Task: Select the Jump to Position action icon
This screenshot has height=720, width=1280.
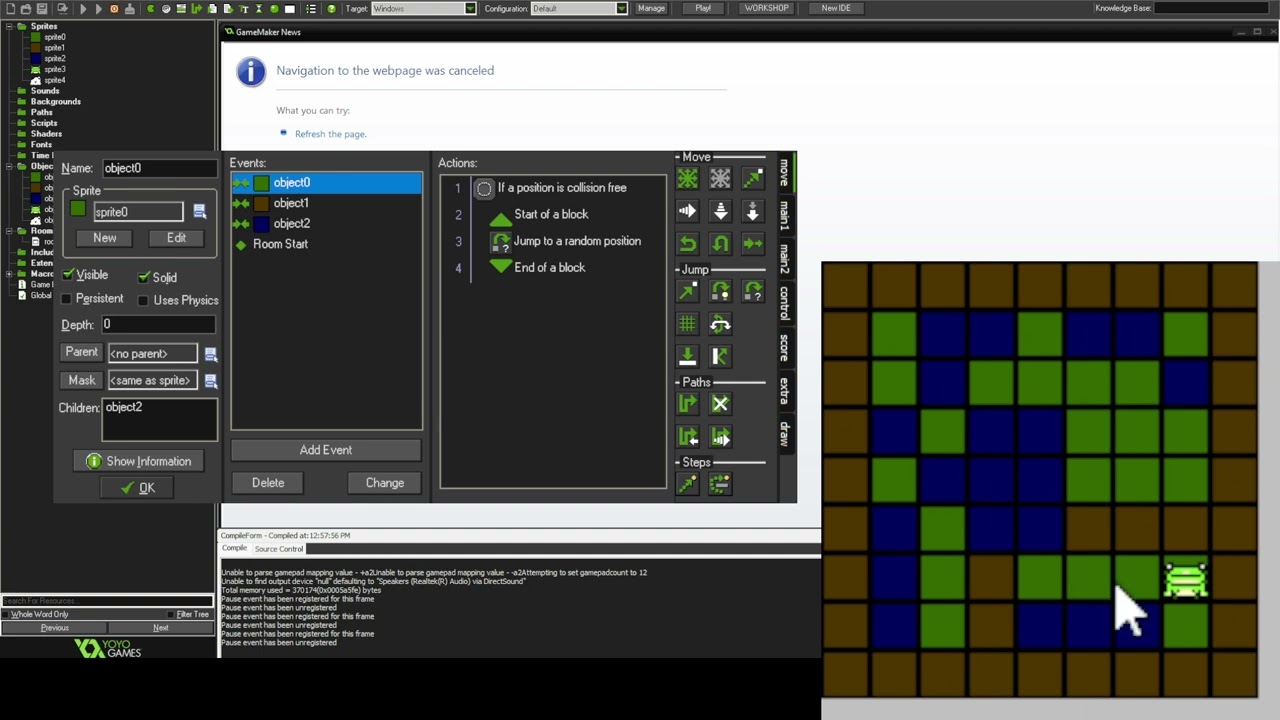Action: [687, 291]
